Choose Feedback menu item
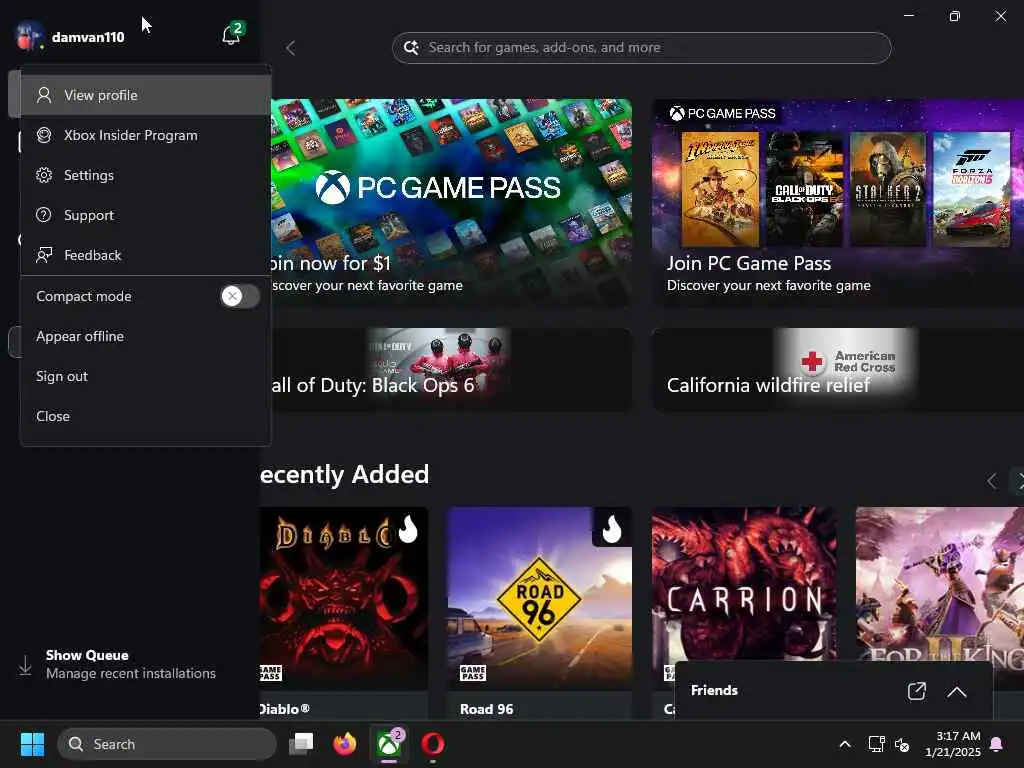Screen dimensions: 1024x768 146,255
